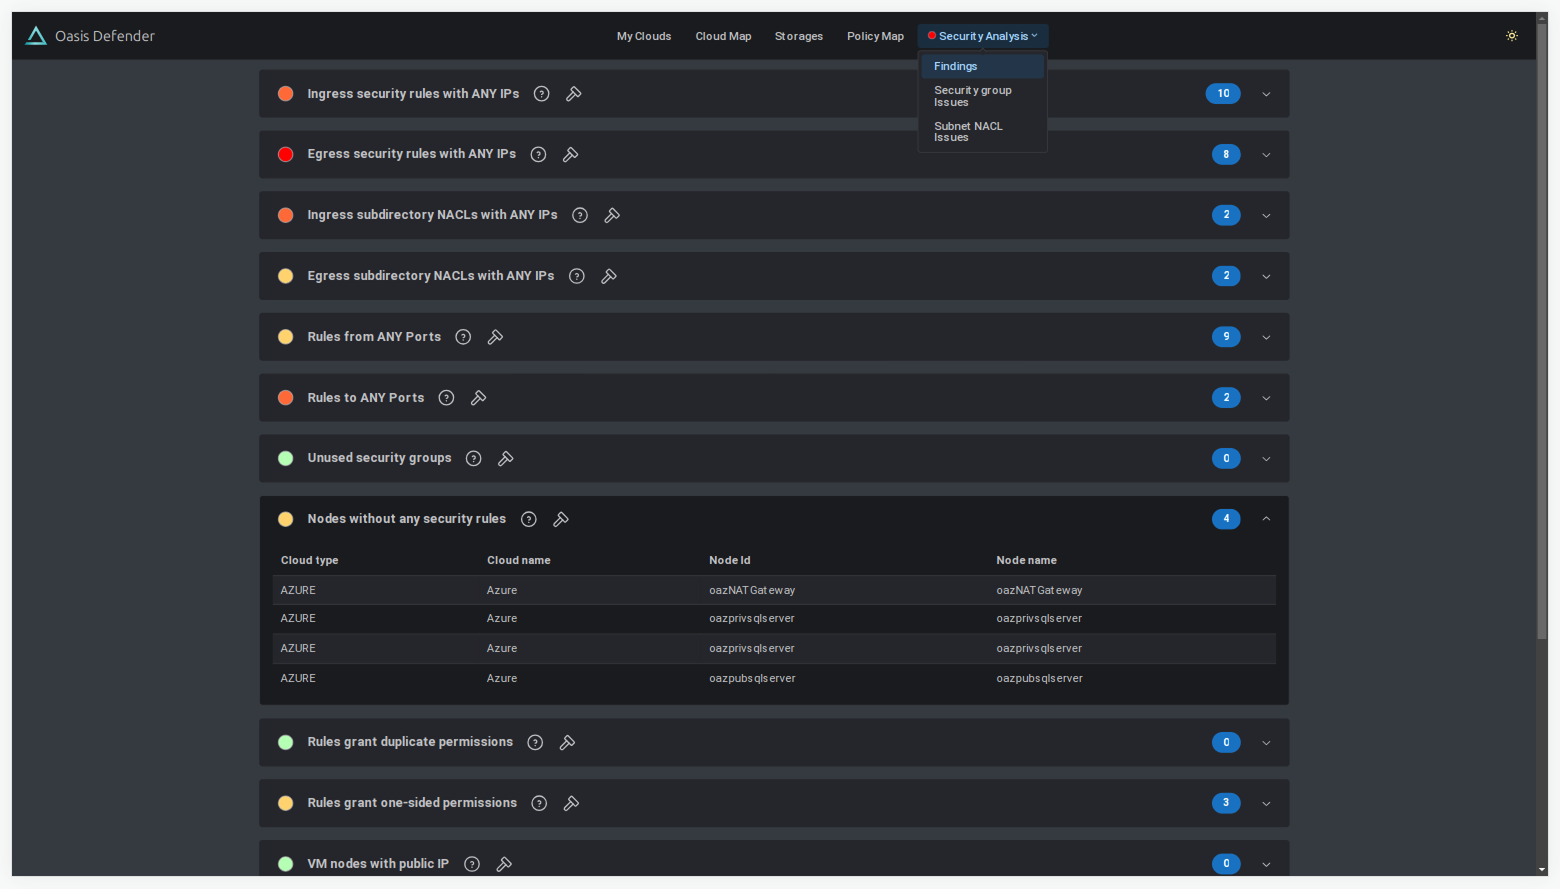This screenshot has height=889, width=1560.
Task: Pin the Ingress subdirectory NACLs finding
Action: point(612,215)
